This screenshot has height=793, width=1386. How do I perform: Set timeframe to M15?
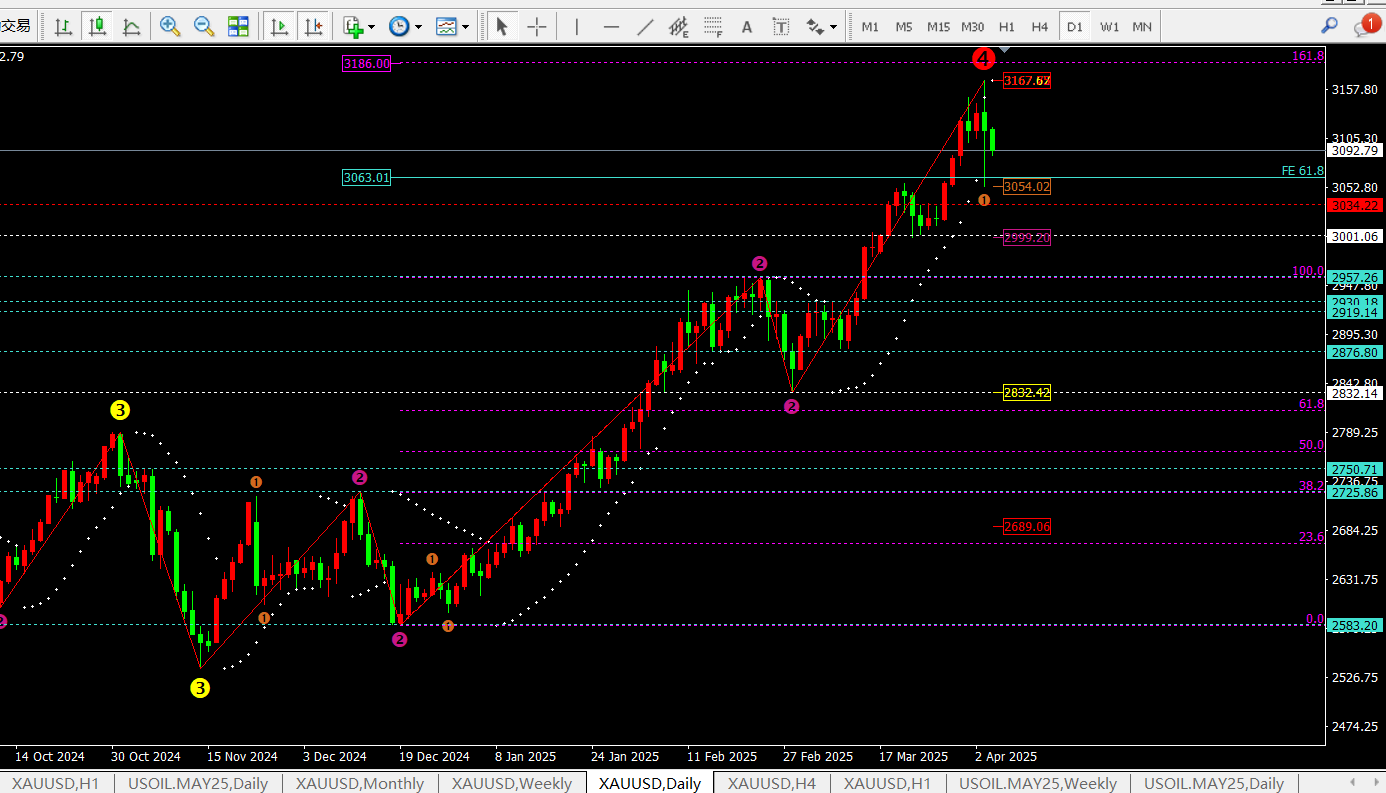[938, 27]
